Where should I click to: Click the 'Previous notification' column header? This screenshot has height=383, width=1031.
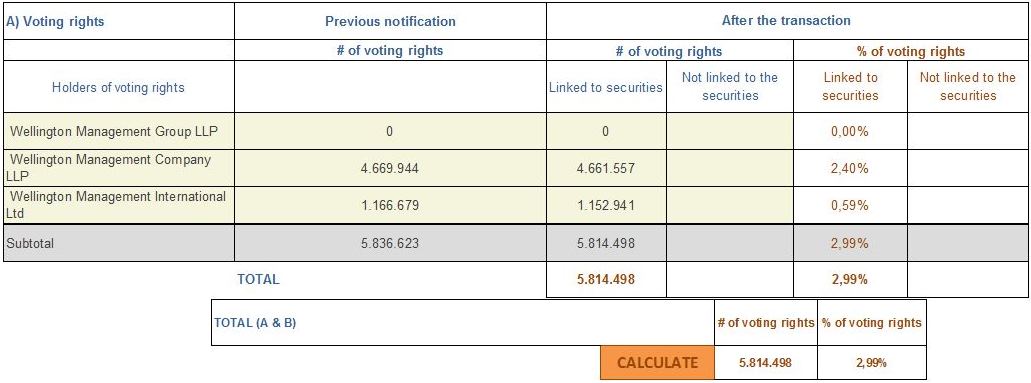pos(390,21)
